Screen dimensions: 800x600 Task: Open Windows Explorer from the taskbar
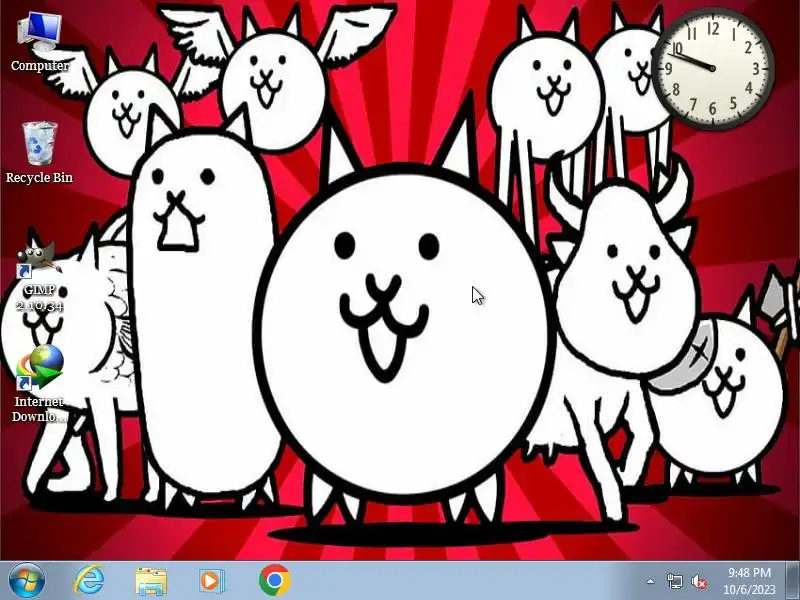pos(151,581)
